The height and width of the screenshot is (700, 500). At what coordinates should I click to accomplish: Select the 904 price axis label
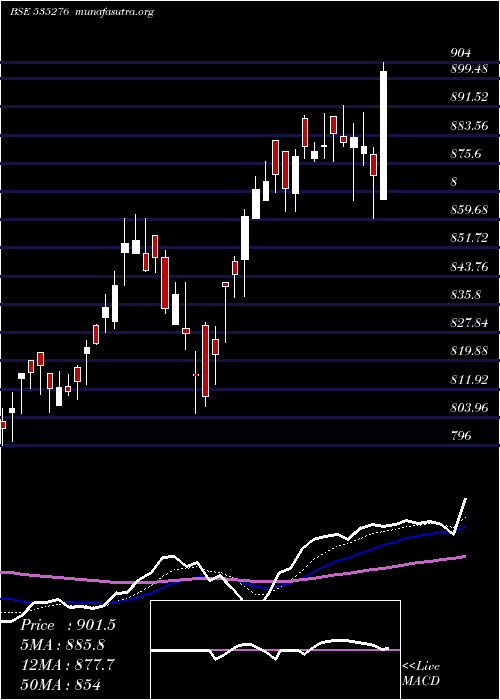[x=461, y=54]
